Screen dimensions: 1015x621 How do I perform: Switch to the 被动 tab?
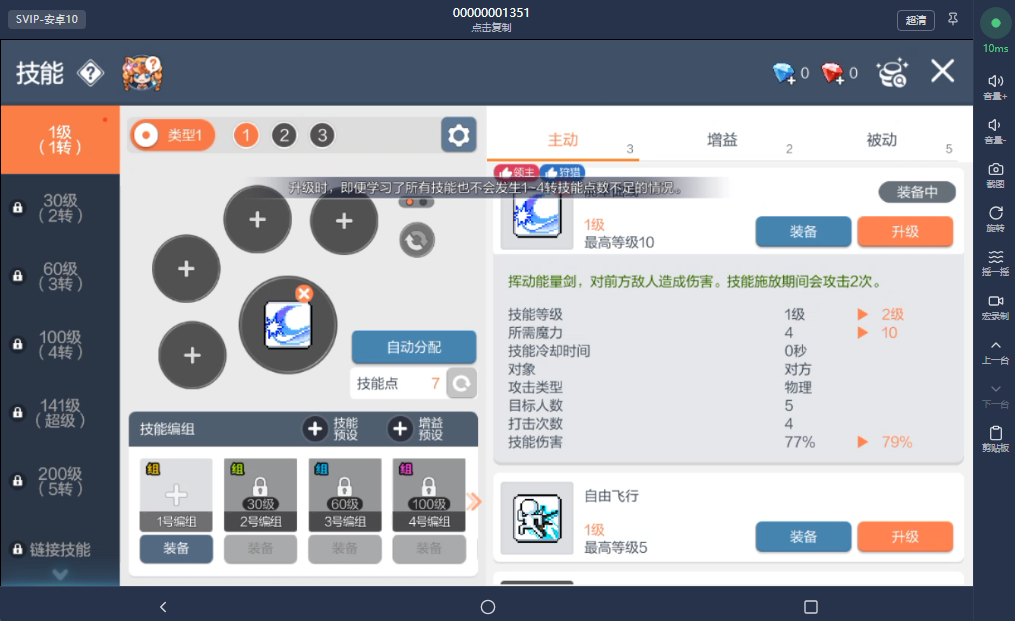pos(882,140)
